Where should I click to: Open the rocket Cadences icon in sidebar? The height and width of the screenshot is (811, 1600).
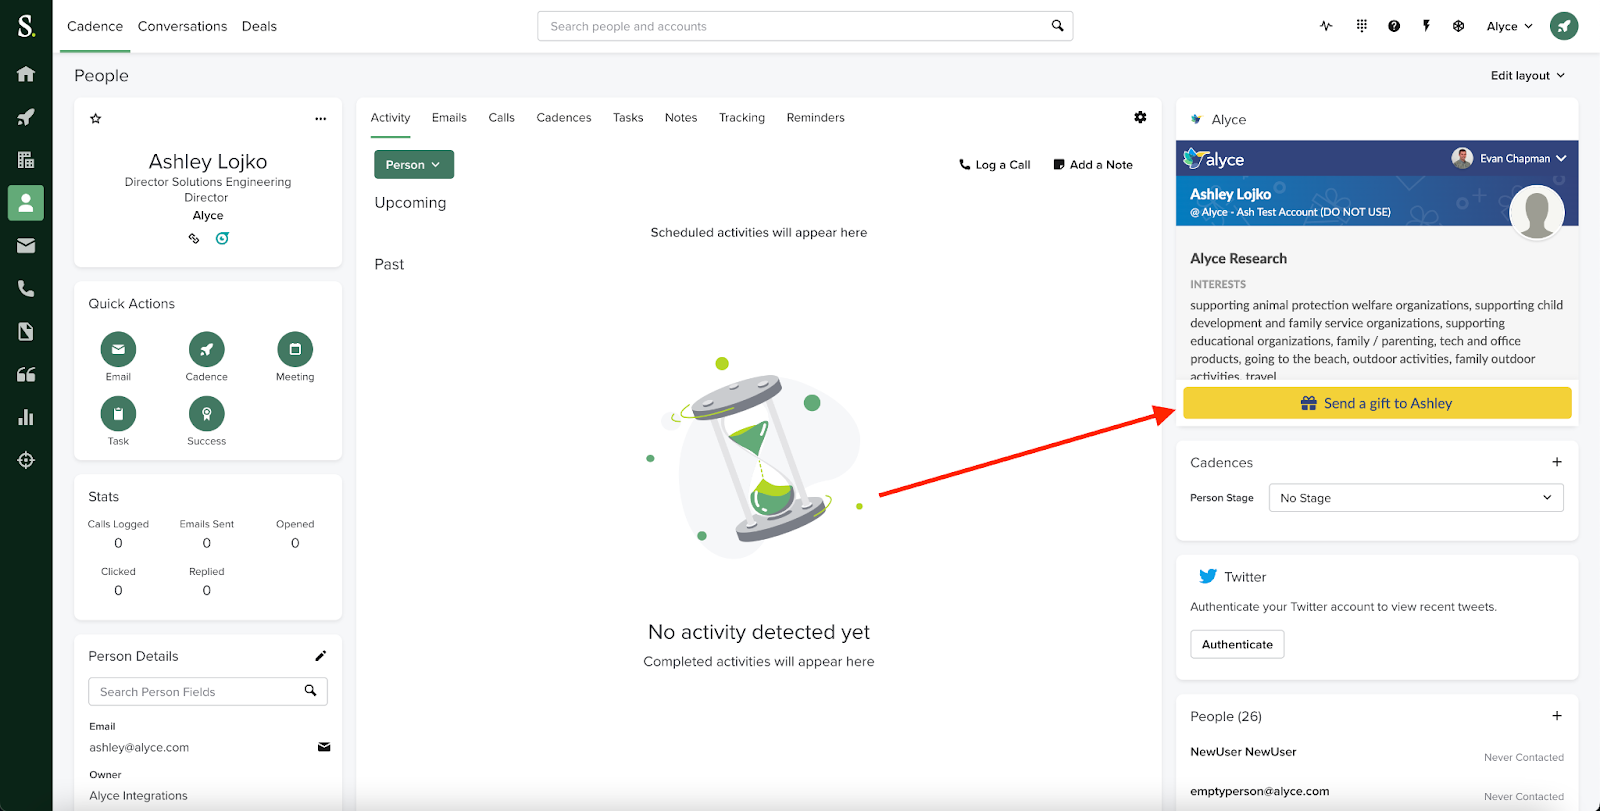[x=26, y=117]
